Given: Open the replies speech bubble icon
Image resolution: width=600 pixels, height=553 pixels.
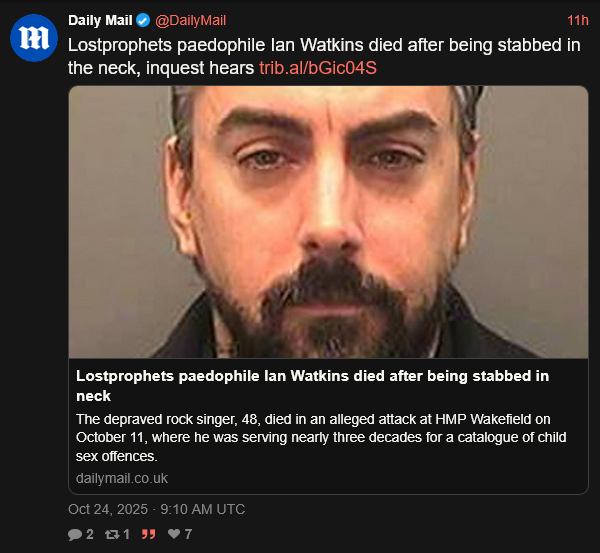Looking at the screenshot, I should (75, 534).
